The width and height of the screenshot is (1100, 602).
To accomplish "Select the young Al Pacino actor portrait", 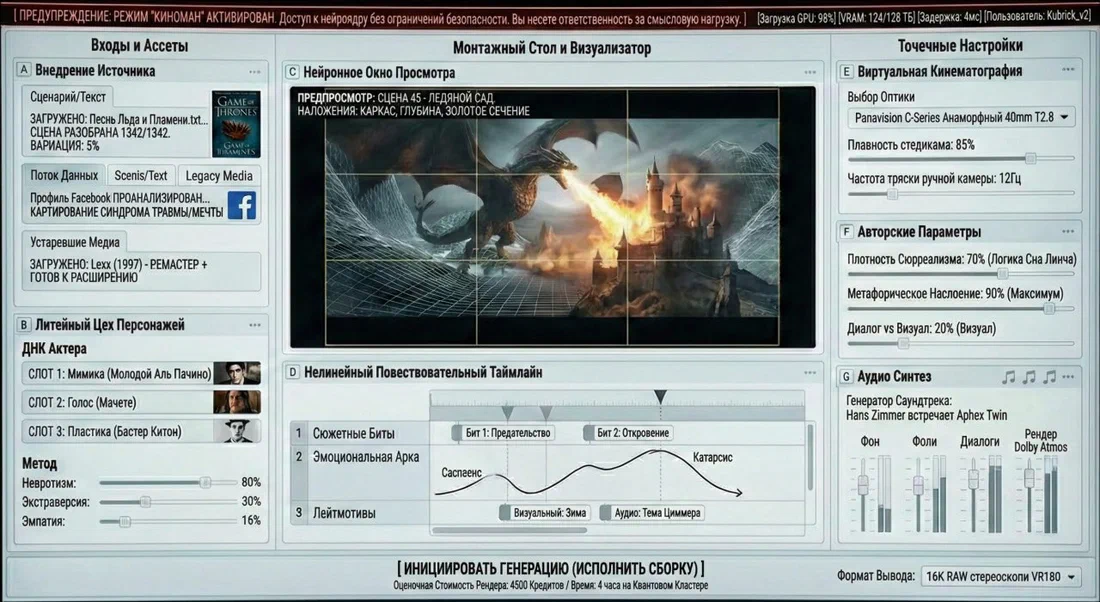I will (237, 373).
